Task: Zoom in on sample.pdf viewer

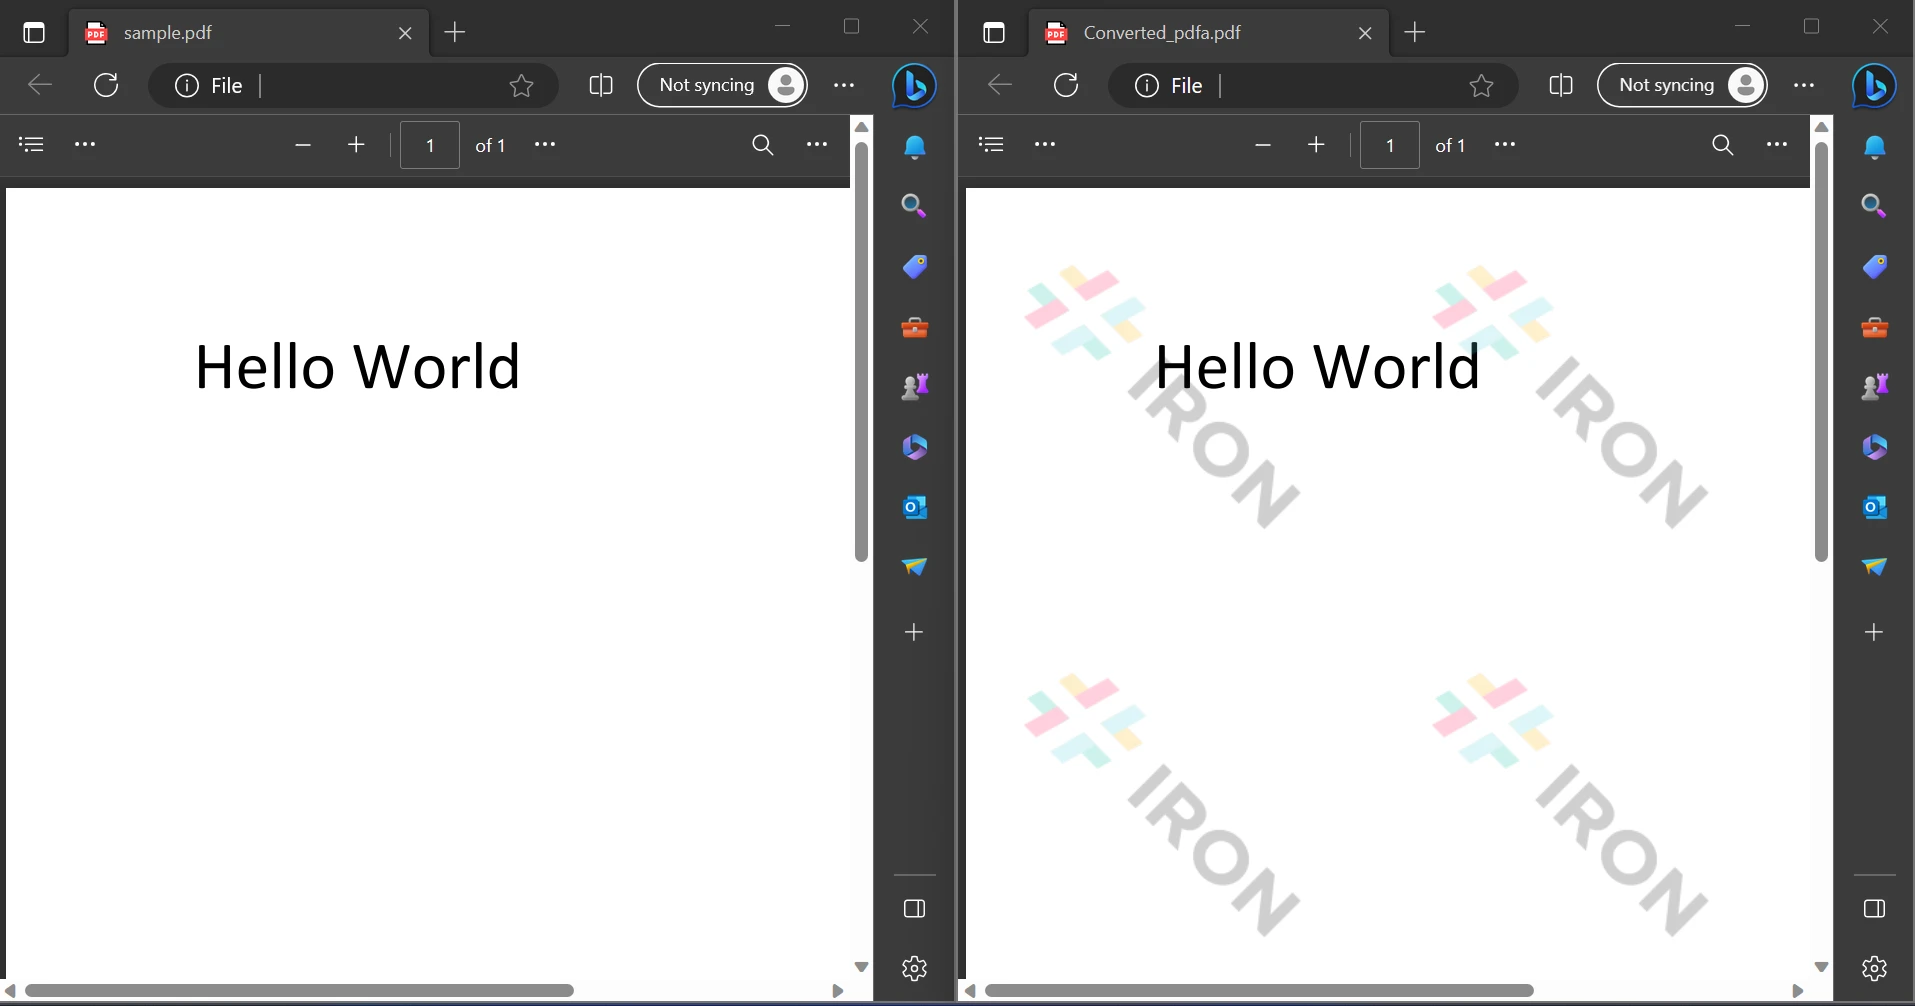Action: 356,145
